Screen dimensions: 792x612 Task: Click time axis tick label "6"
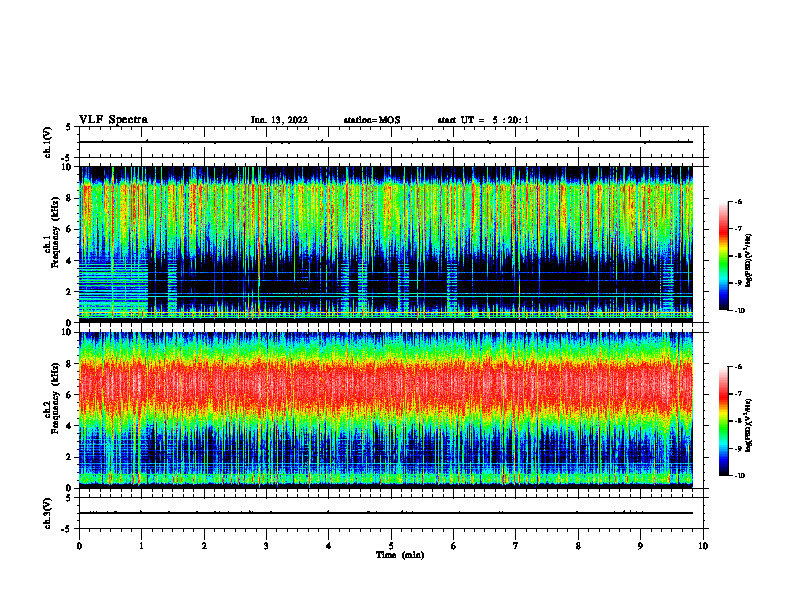[x=454, y=546]
